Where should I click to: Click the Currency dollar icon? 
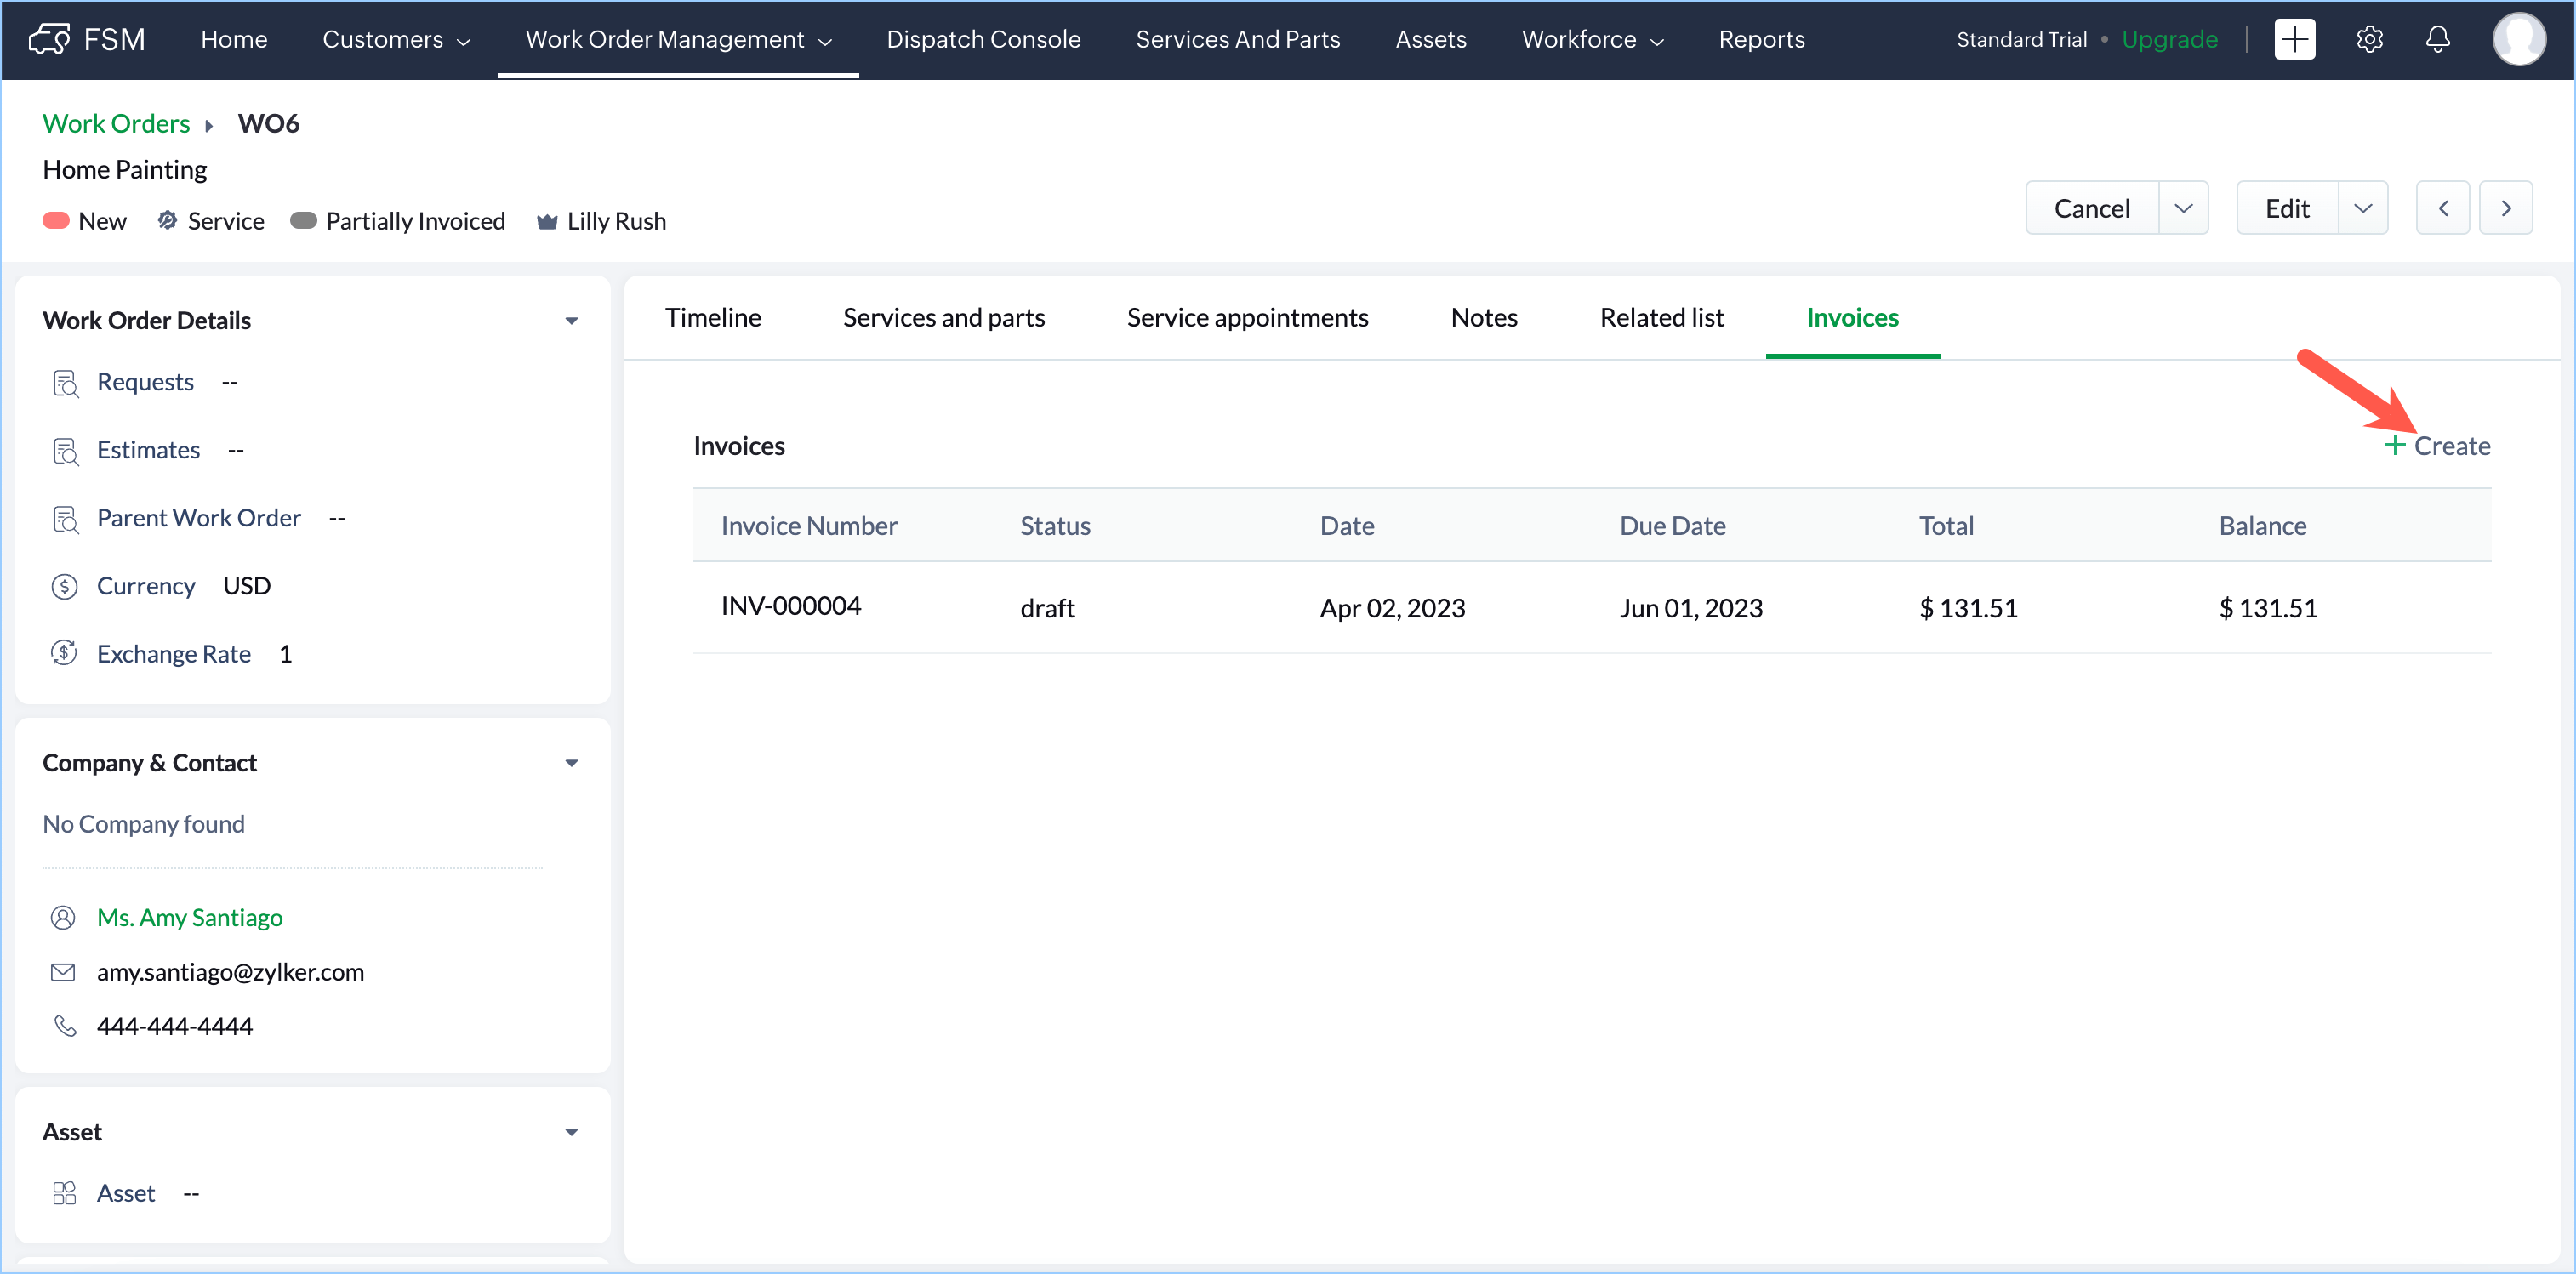(64, 586)
